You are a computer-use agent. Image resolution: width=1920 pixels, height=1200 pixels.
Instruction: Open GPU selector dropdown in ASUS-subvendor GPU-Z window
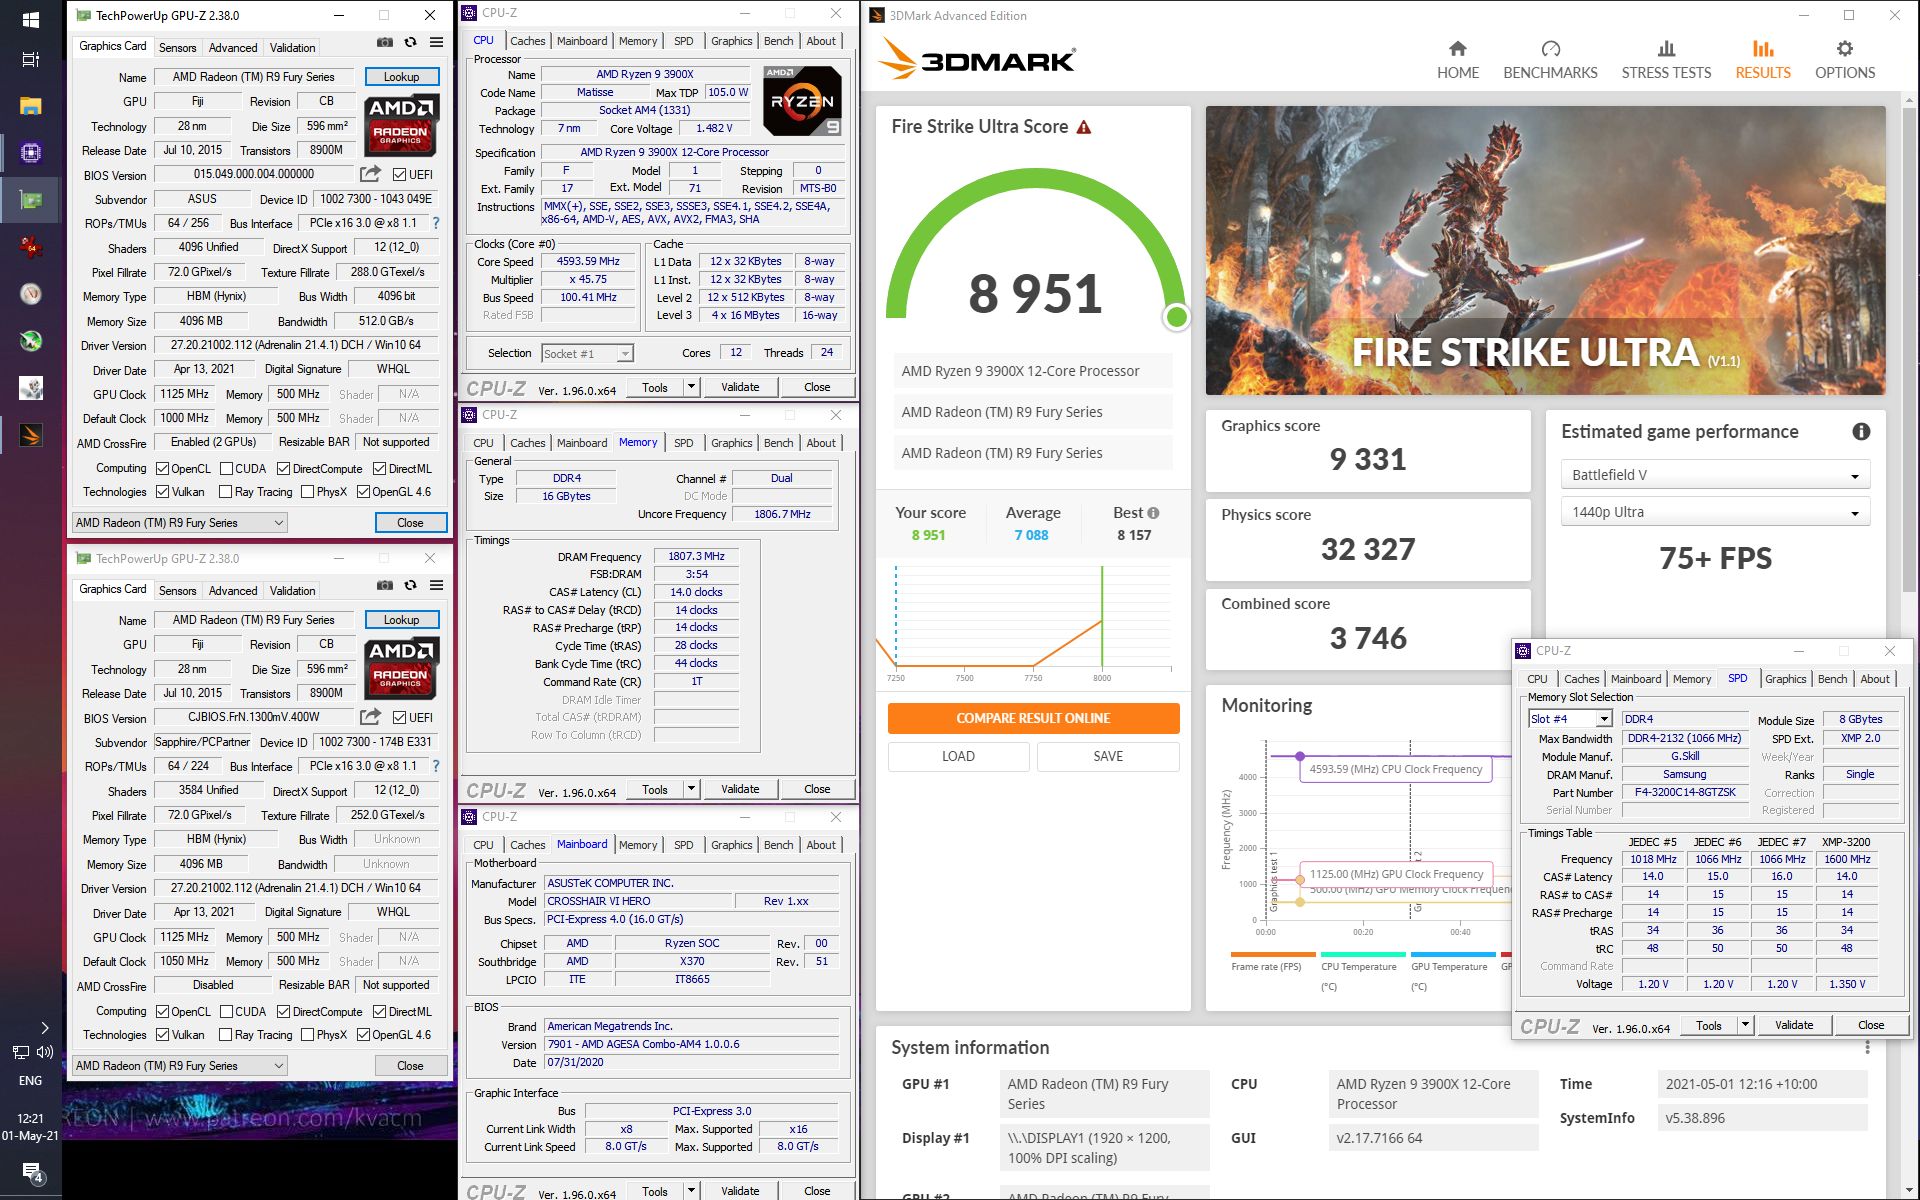(180, 523)
